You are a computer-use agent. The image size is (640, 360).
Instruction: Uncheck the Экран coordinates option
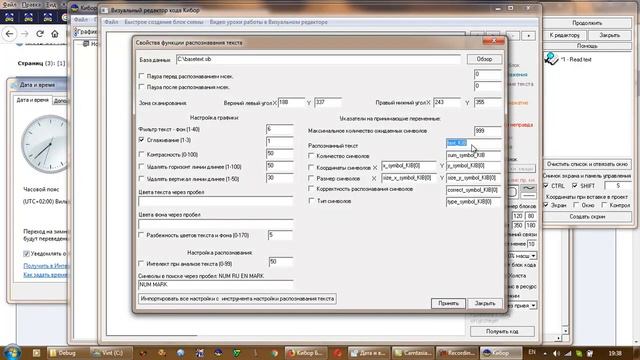click(546, 205)
